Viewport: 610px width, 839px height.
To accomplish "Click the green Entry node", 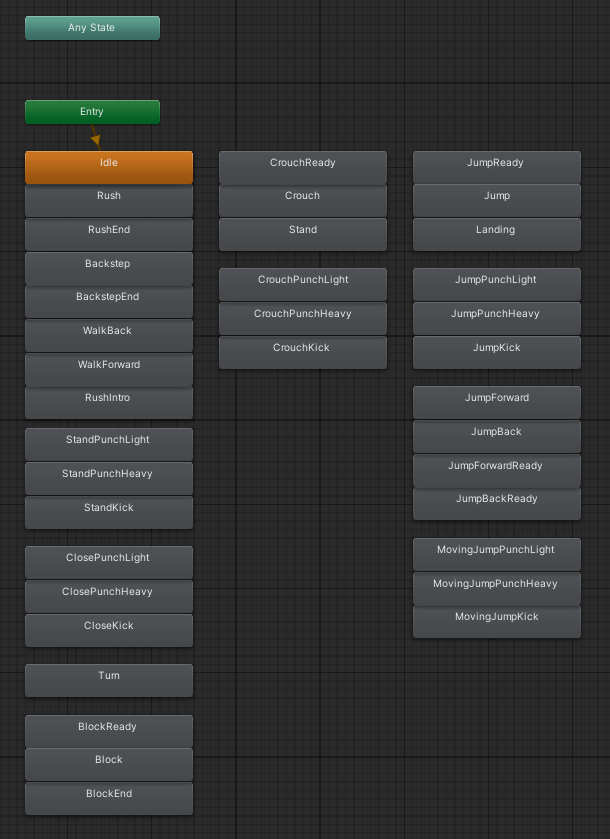I will pyautogui.click(x=92, y=112).
